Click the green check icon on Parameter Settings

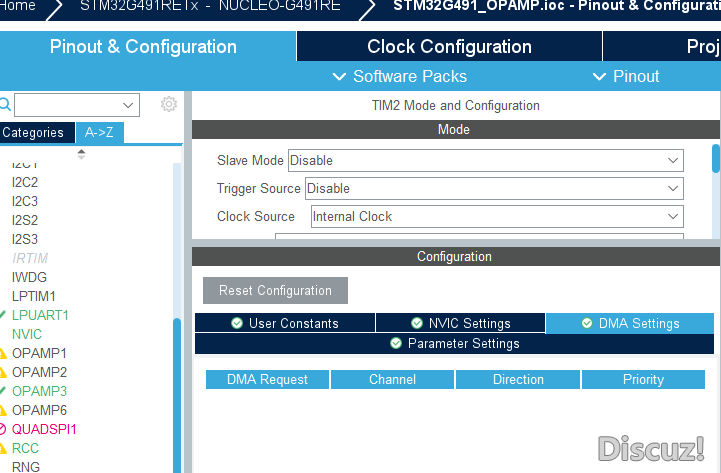396,343
